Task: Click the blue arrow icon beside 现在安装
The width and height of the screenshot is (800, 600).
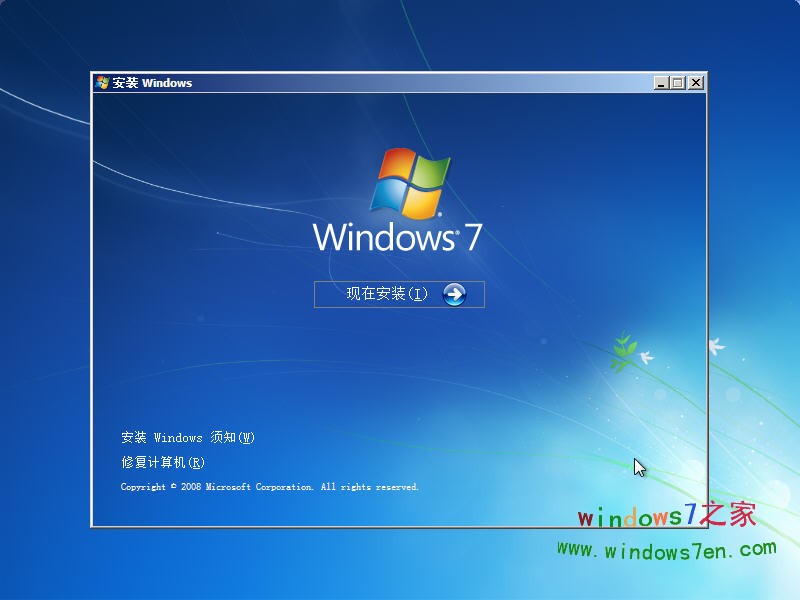Action: pos(453,294)
